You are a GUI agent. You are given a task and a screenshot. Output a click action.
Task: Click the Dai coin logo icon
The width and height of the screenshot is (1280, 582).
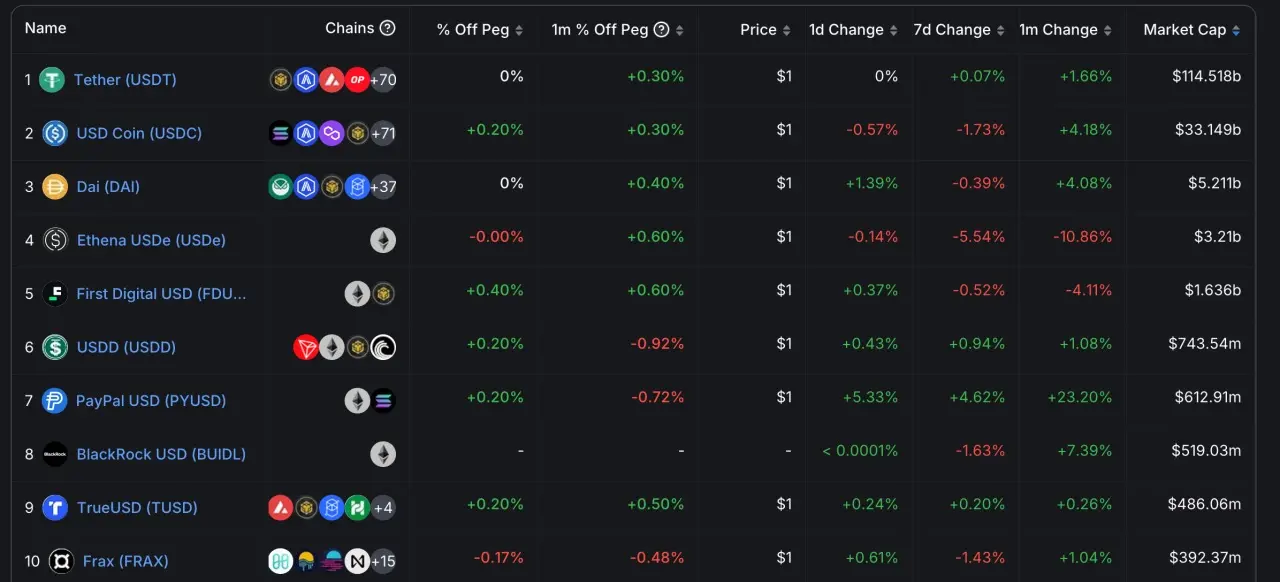55,187
